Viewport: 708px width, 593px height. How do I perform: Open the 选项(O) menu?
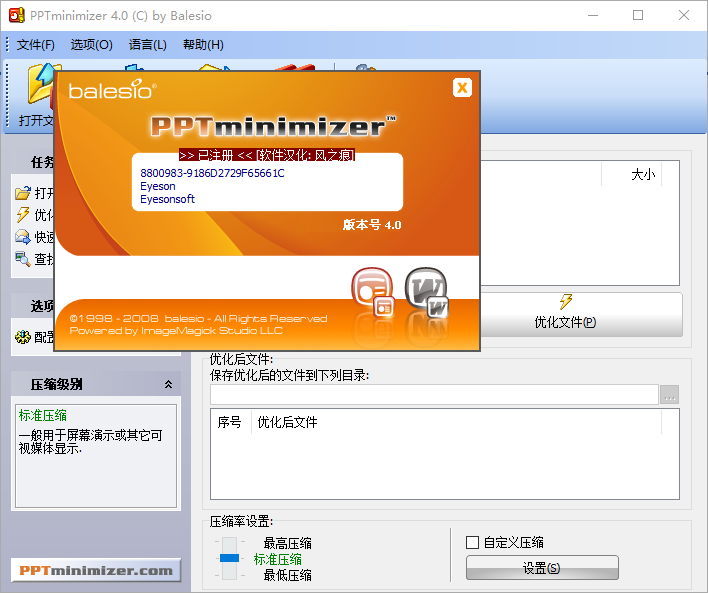[x=91, y=45]
